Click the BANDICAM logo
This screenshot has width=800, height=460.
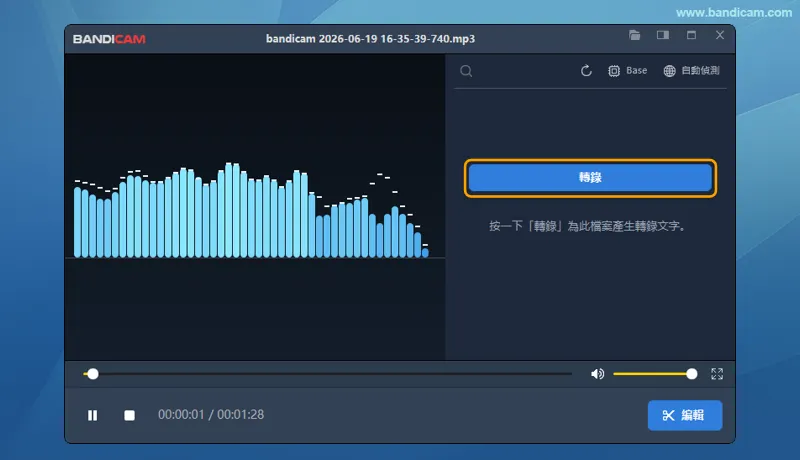[x=109, y=39]
